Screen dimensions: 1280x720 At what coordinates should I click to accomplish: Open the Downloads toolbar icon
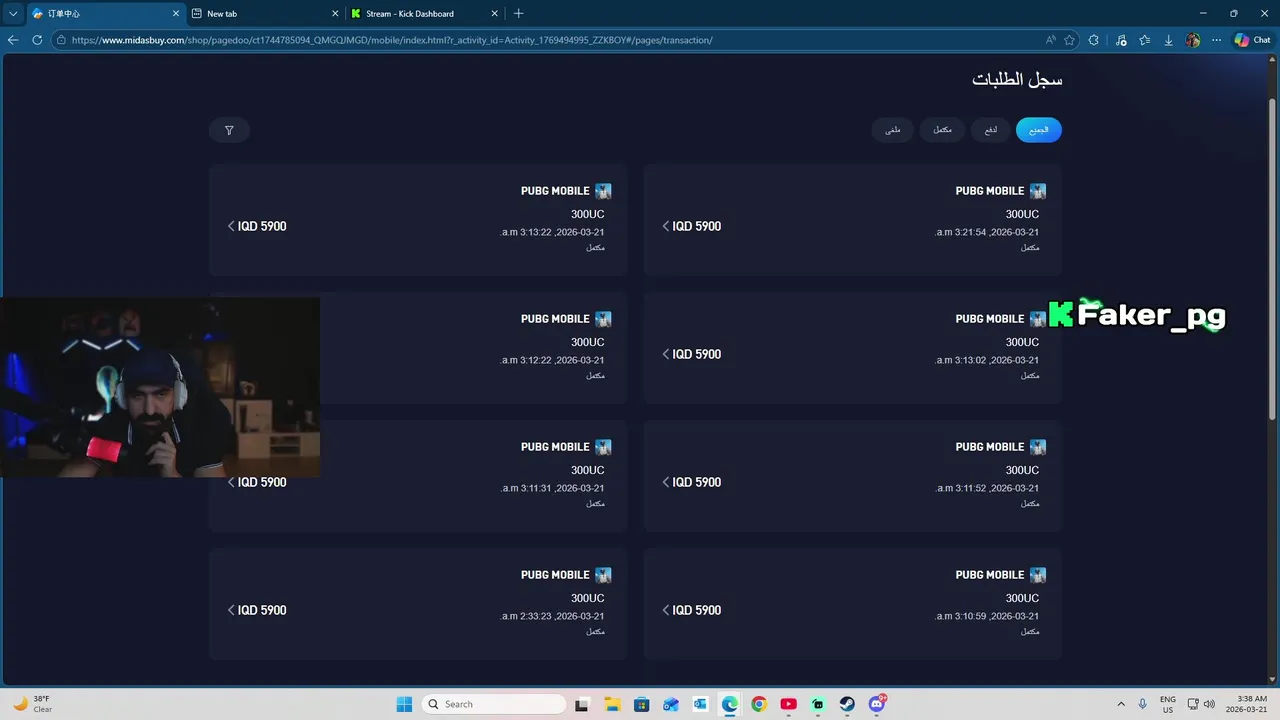pyautogui.click(x=1169, y=40)
